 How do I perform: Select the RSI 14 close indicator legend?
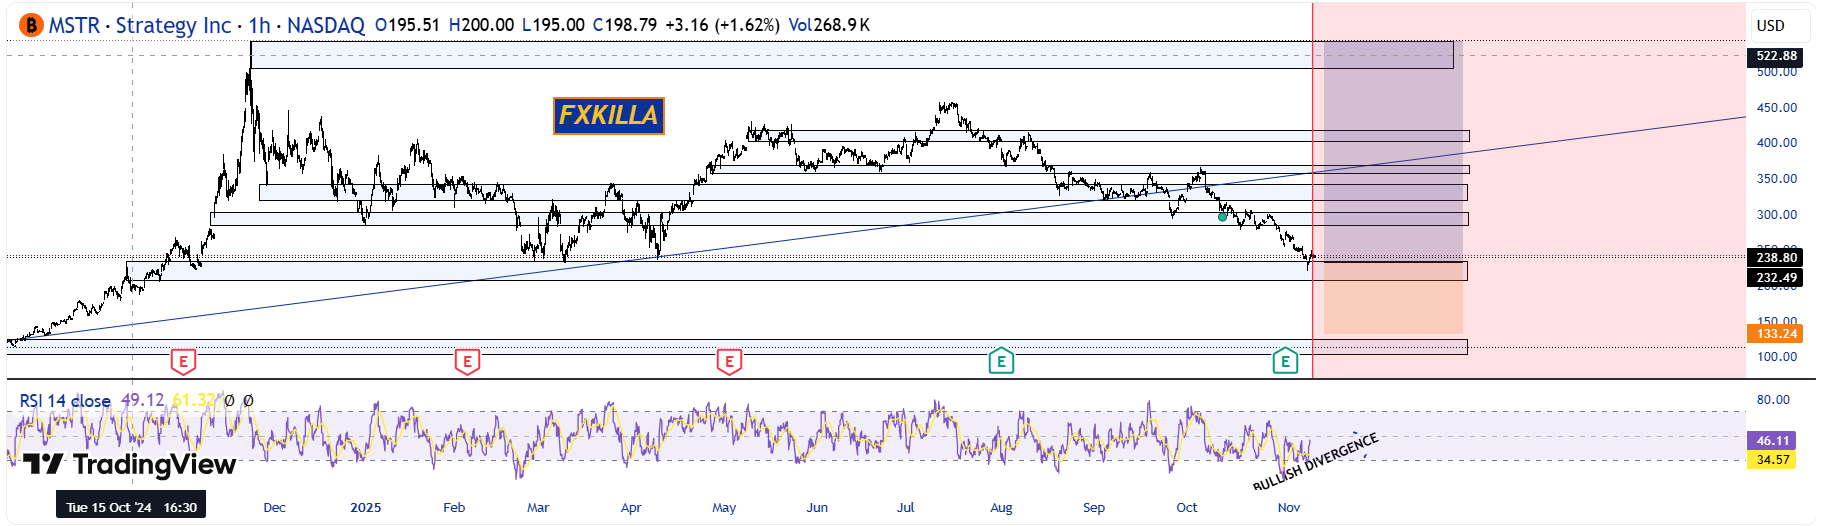[x=65, y=401]
